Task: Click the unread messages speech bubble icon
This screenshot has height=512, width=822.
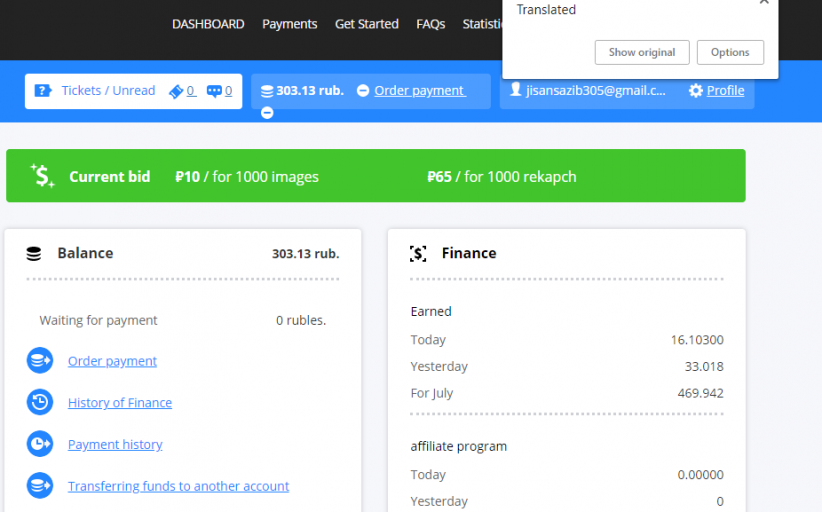Action: [x=214, y=91]
